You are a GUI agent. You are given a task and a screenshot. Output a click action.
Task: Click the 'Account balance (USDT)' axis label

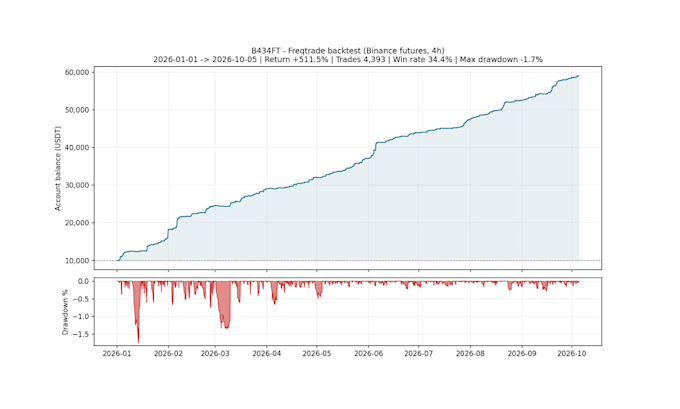point(58,168)
